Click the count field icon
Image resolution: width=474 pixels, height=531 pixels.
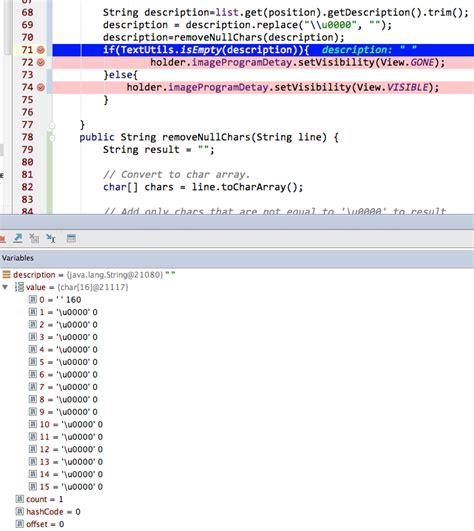tap(20, 499)
